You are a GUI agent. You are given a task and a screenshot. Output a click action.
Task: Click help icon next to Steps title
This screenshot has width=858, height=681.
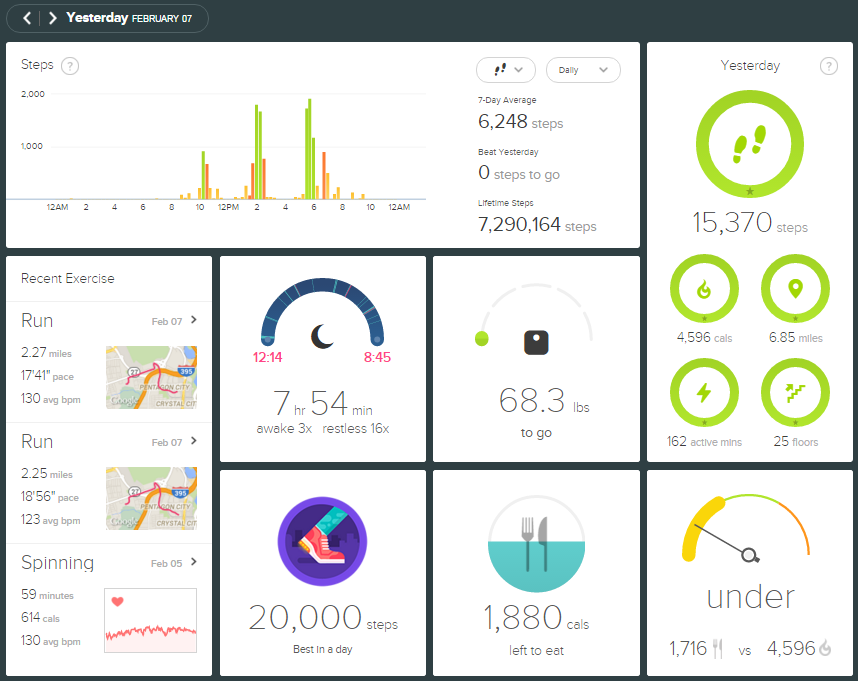pyautogui.click(x=70, y=66)
